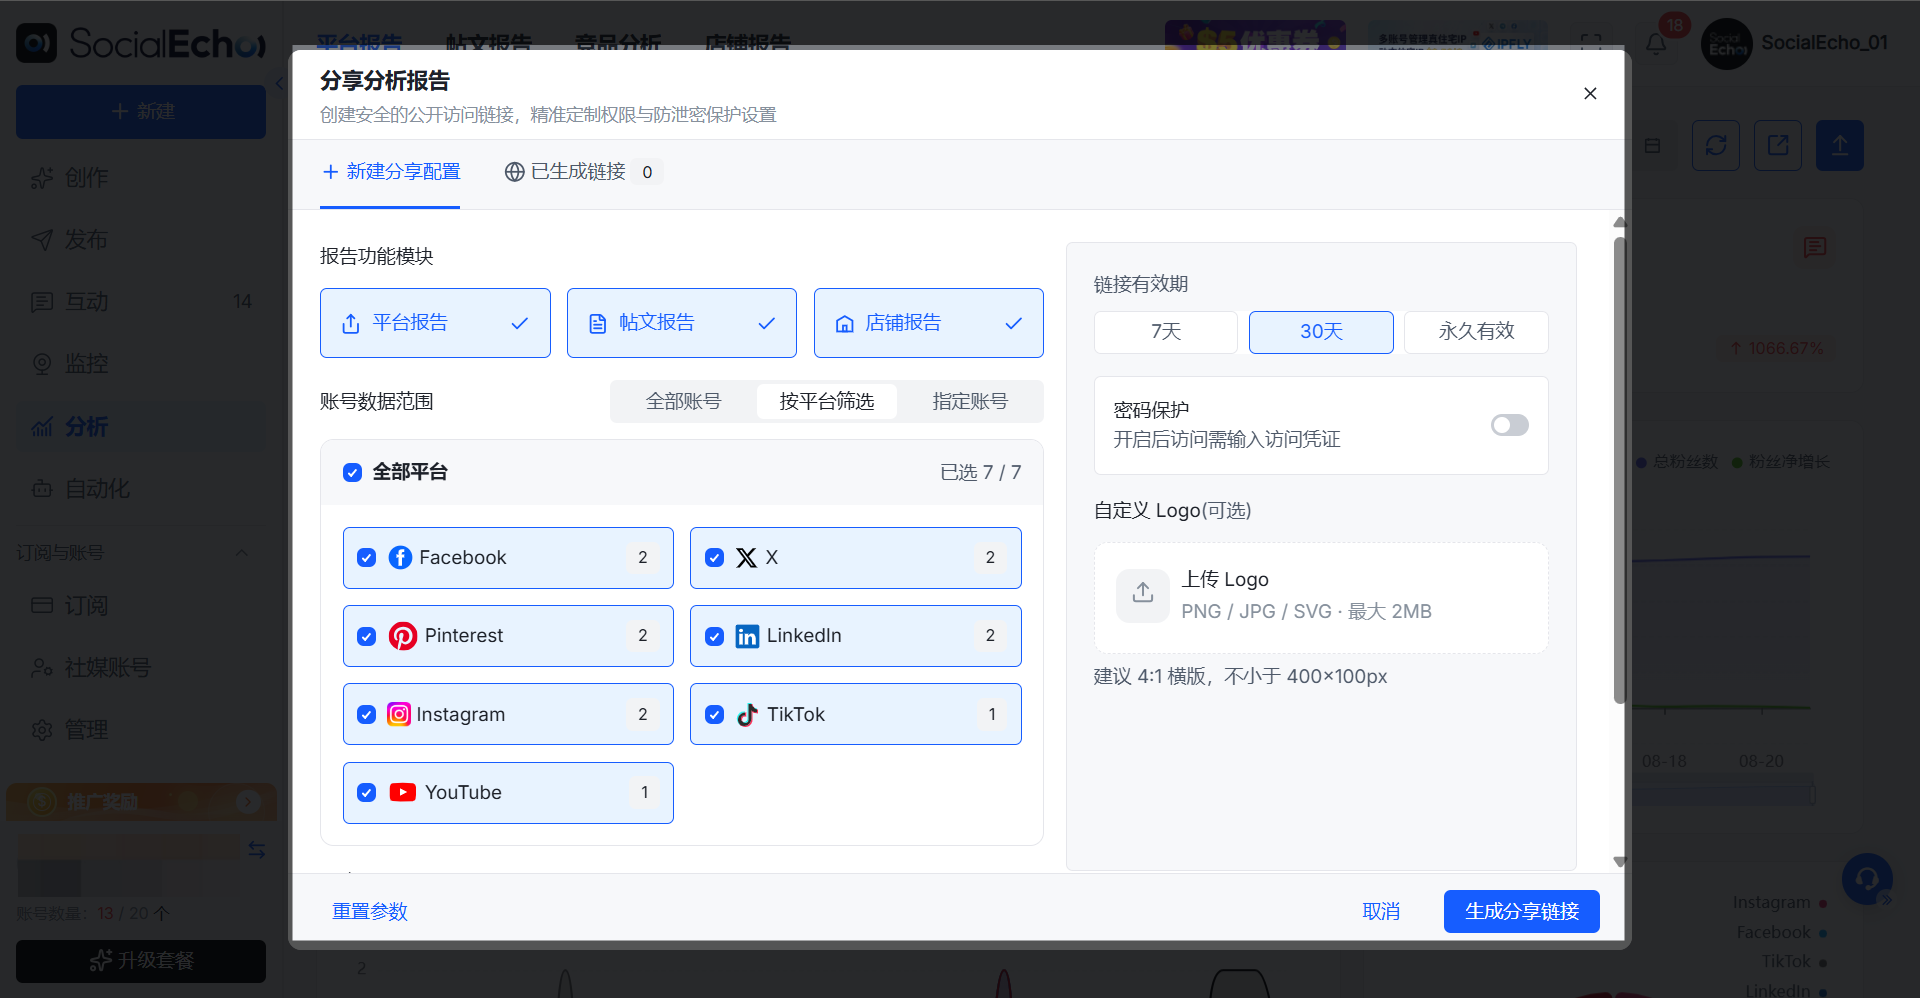1920x998 pixels.
Task: Click the blue upload icon button behind dialog
Action: point(1840,146)
